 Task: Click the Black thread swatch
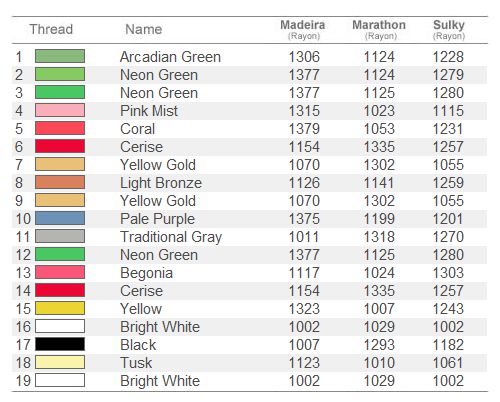click(x=60, y=344)
